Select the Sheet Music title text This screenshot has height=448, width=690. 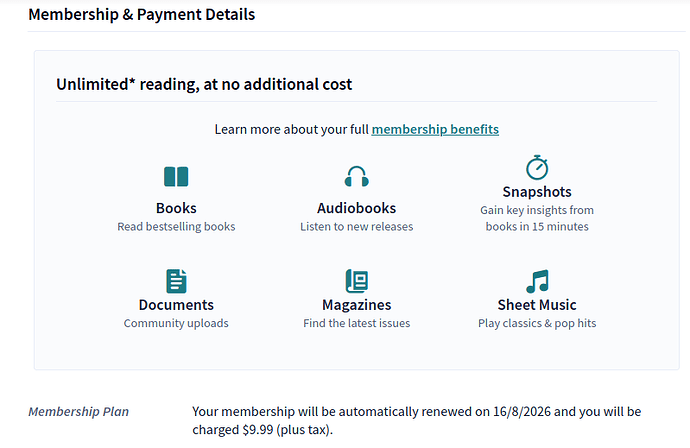[x=537, y=304]
